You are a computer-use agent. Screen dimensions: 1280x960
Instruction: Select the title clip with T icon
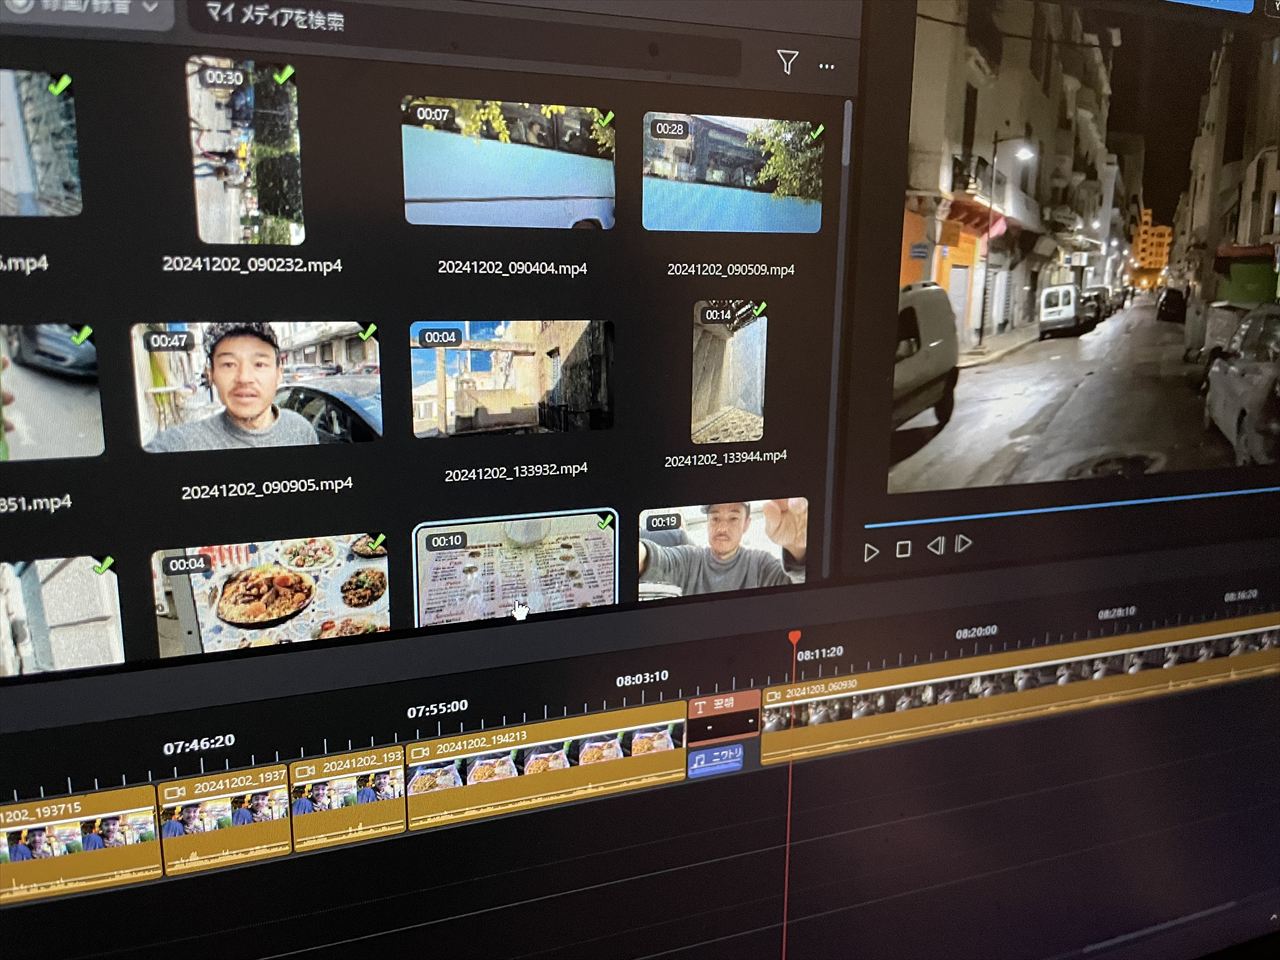tap(723, 715)
